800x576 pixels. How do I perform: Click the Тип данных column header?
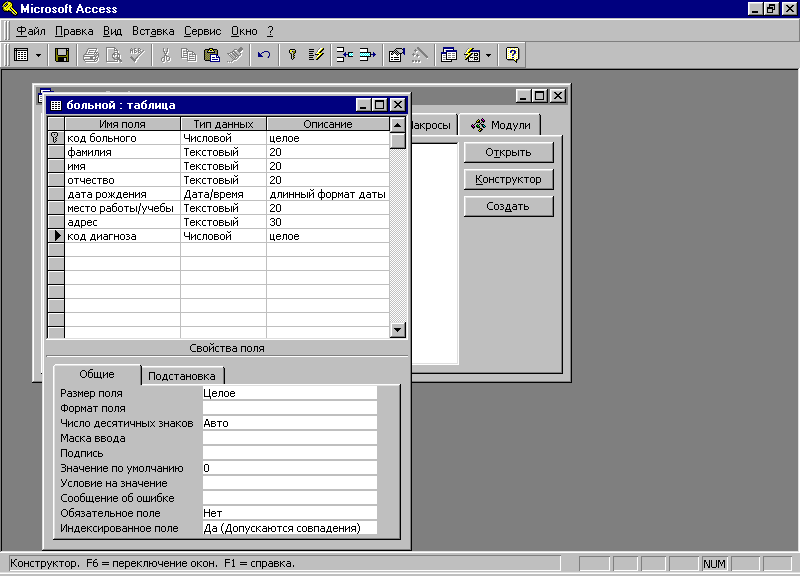click(x=223, y=124)
